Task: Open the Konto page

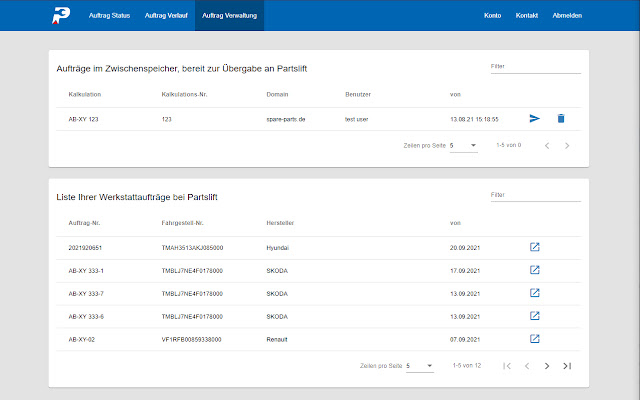Action: coord(492,16)
